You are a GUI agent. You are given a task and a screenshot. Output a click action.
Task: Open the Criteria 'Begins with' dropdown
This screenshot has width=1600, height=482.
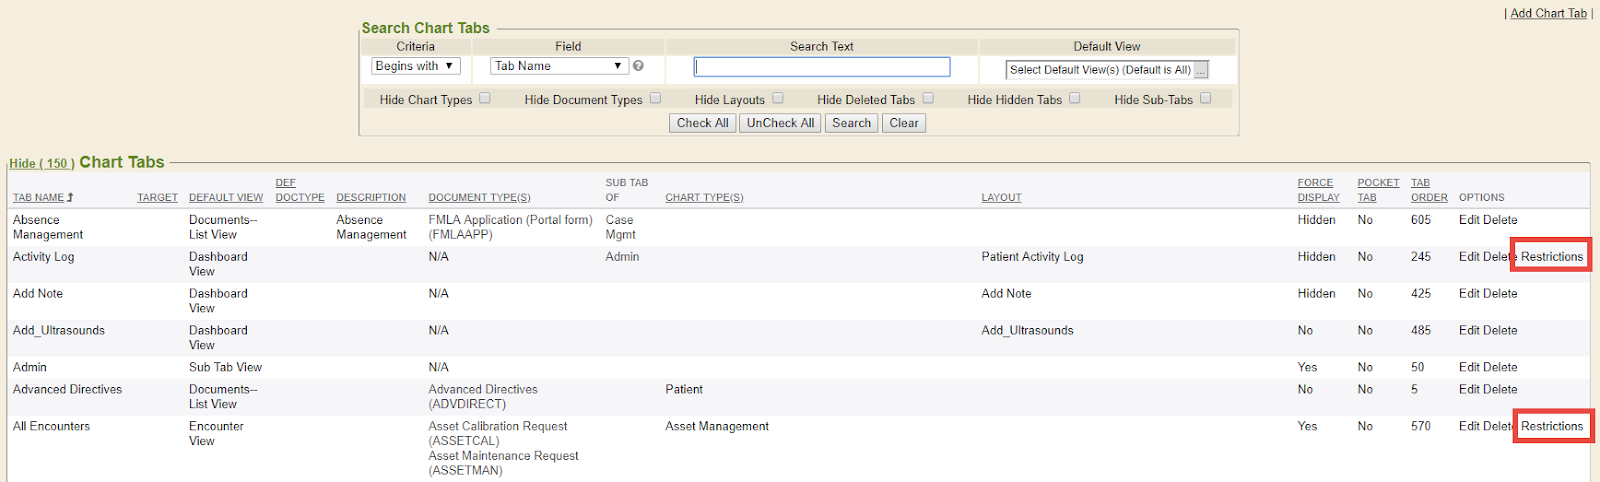point(415,66)
